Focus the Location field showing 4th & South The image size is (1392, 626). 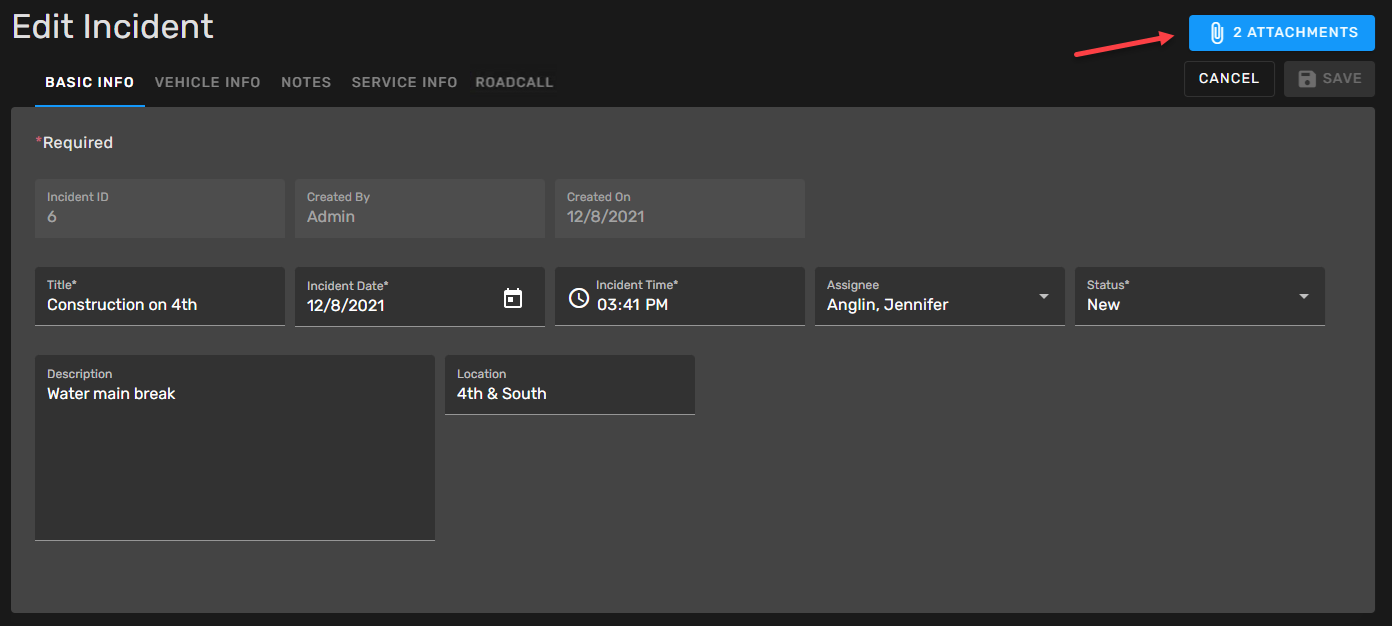569,394
